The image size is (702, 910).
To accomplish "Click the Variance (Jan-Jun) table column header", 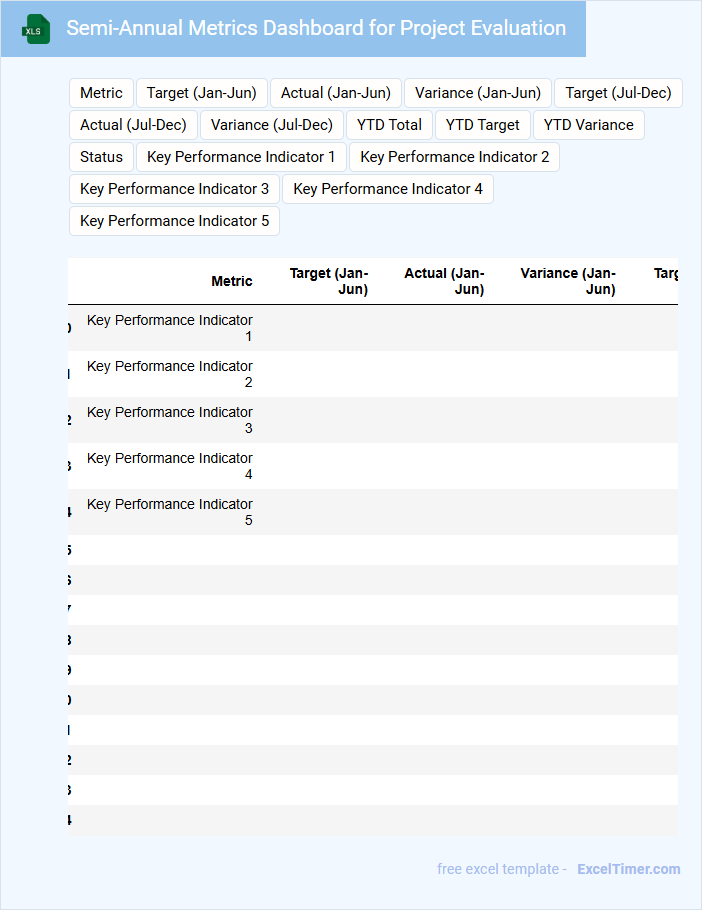I will coord(568,281).
